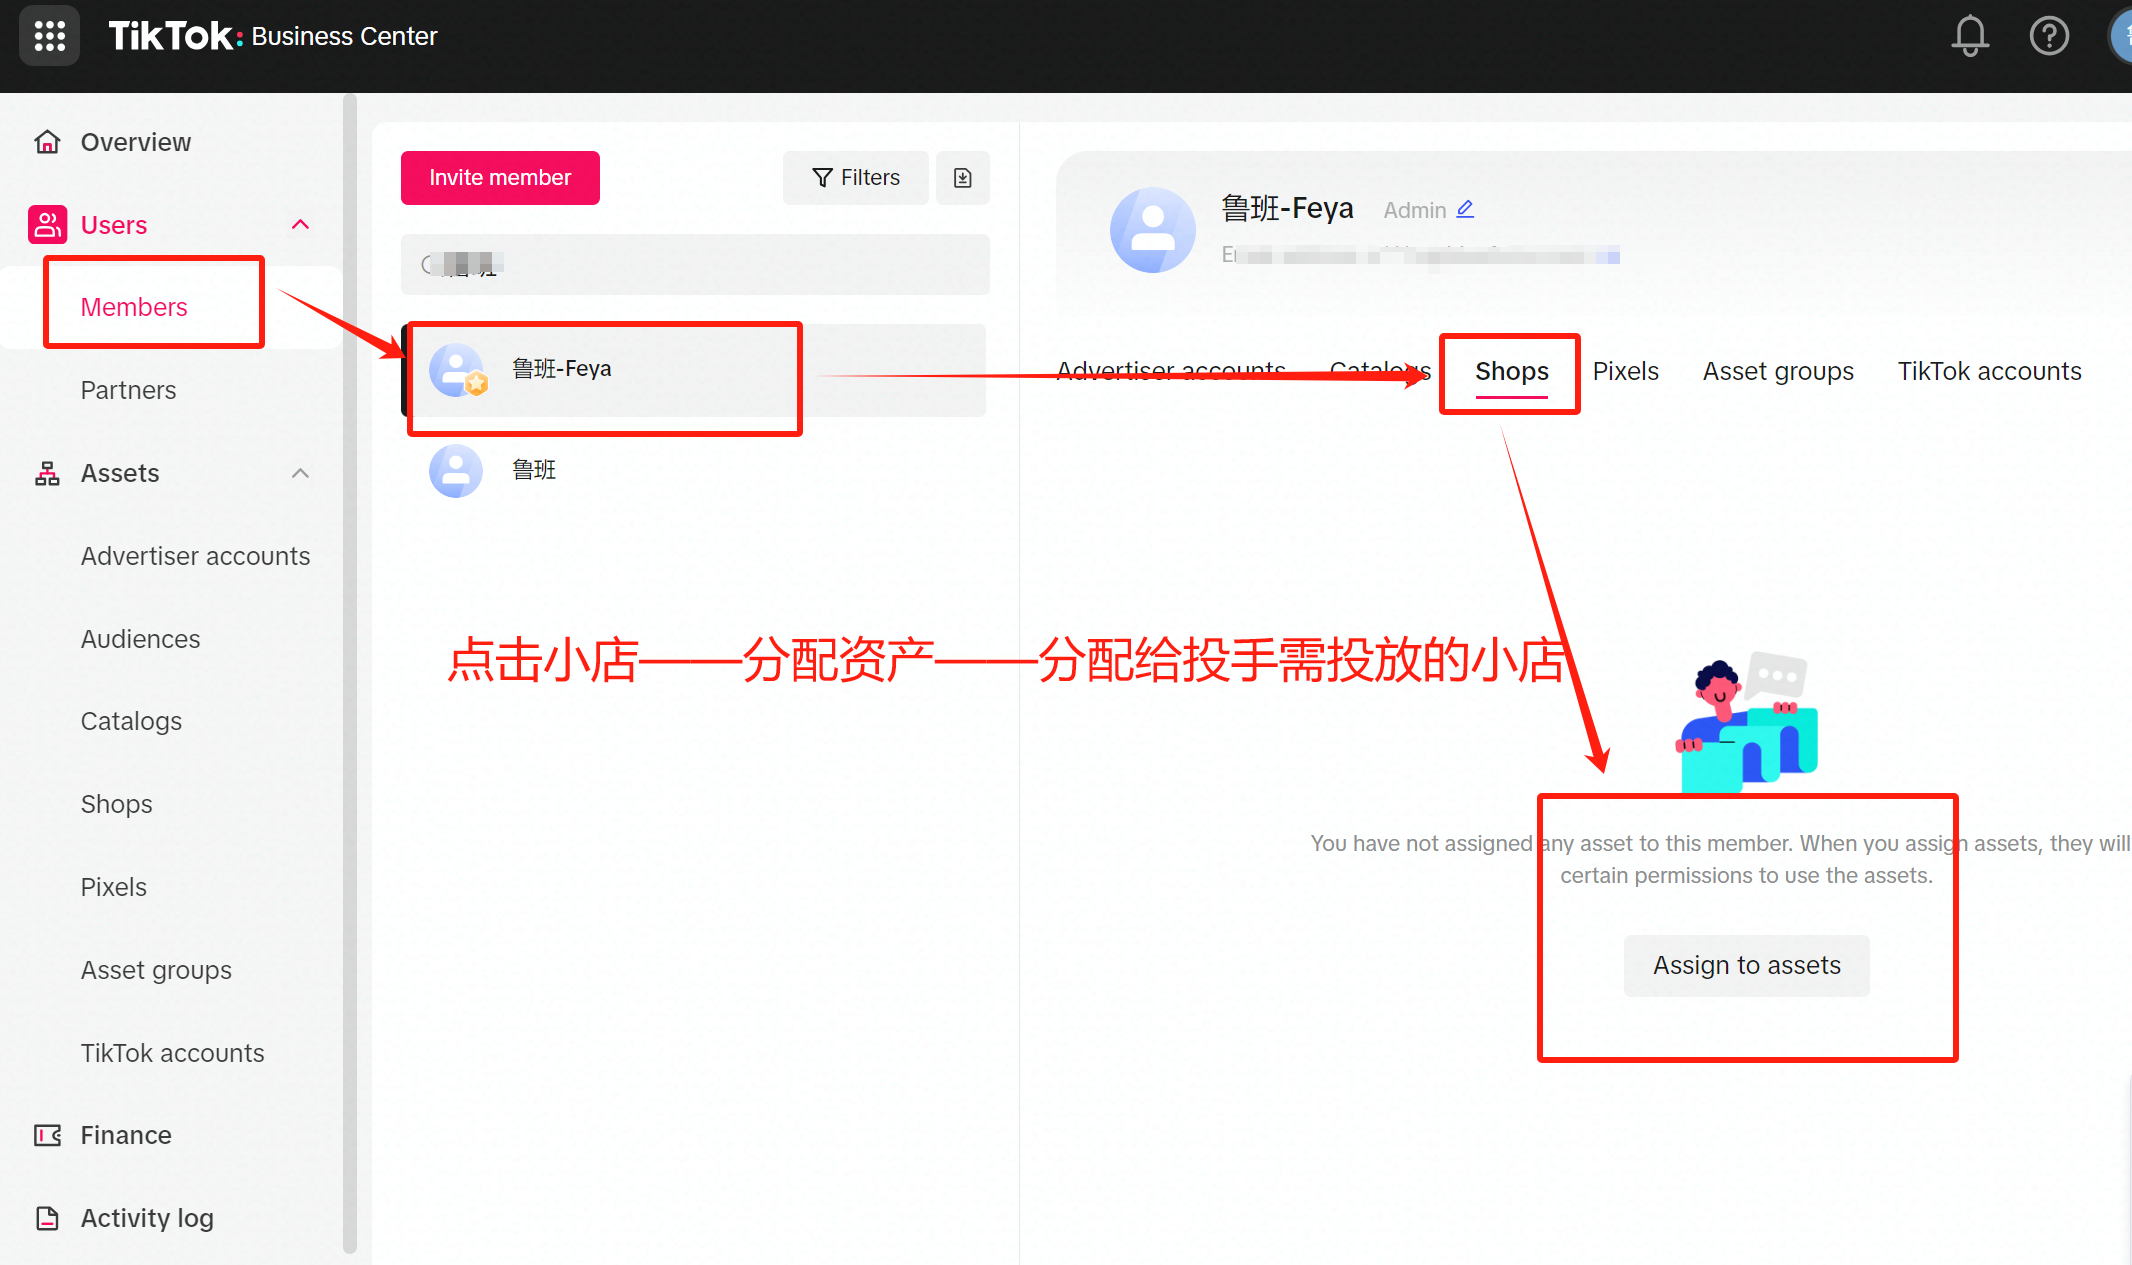
Task: Click the sidebar vertical scrollbar
Action: 350,673
